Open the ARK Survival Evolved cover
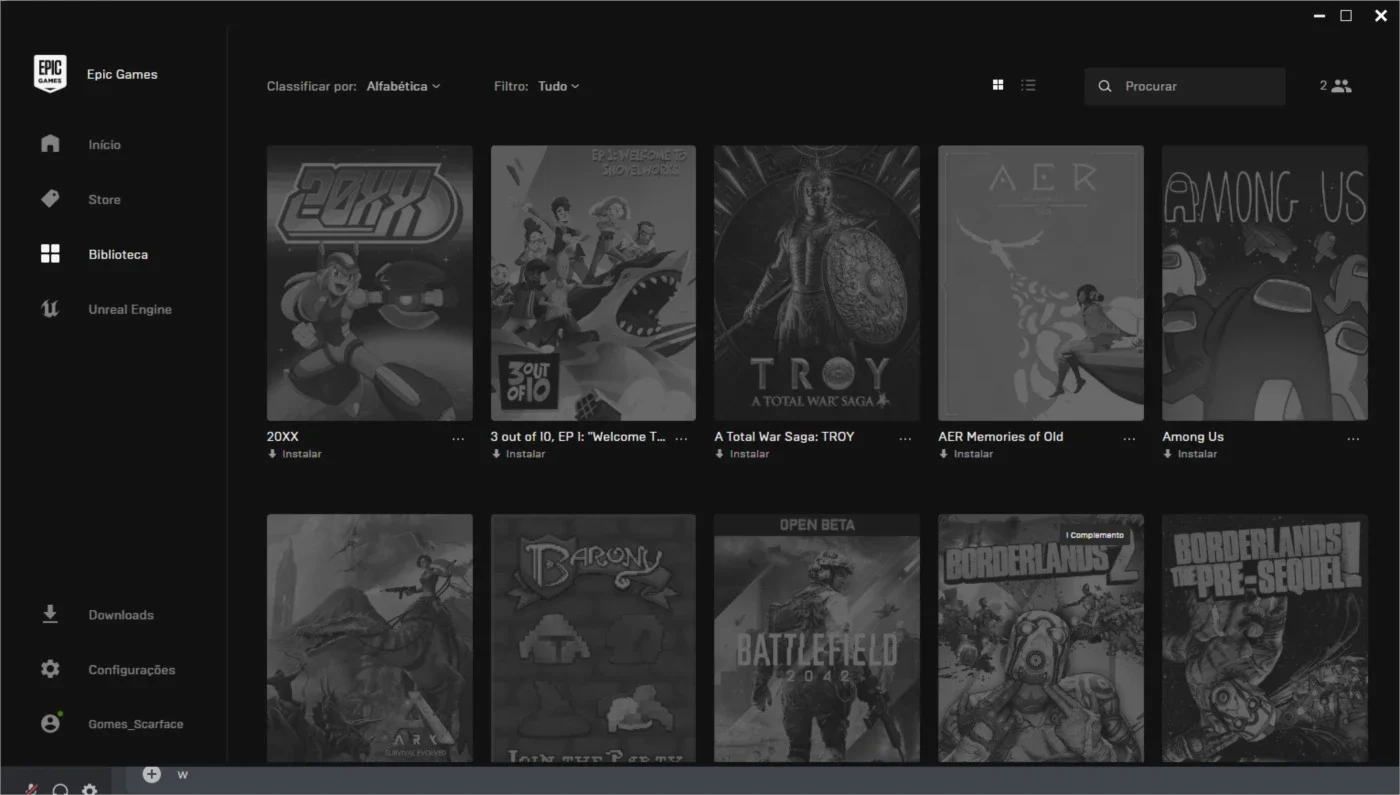The image size is (1400, 795). tap(370, 639)
